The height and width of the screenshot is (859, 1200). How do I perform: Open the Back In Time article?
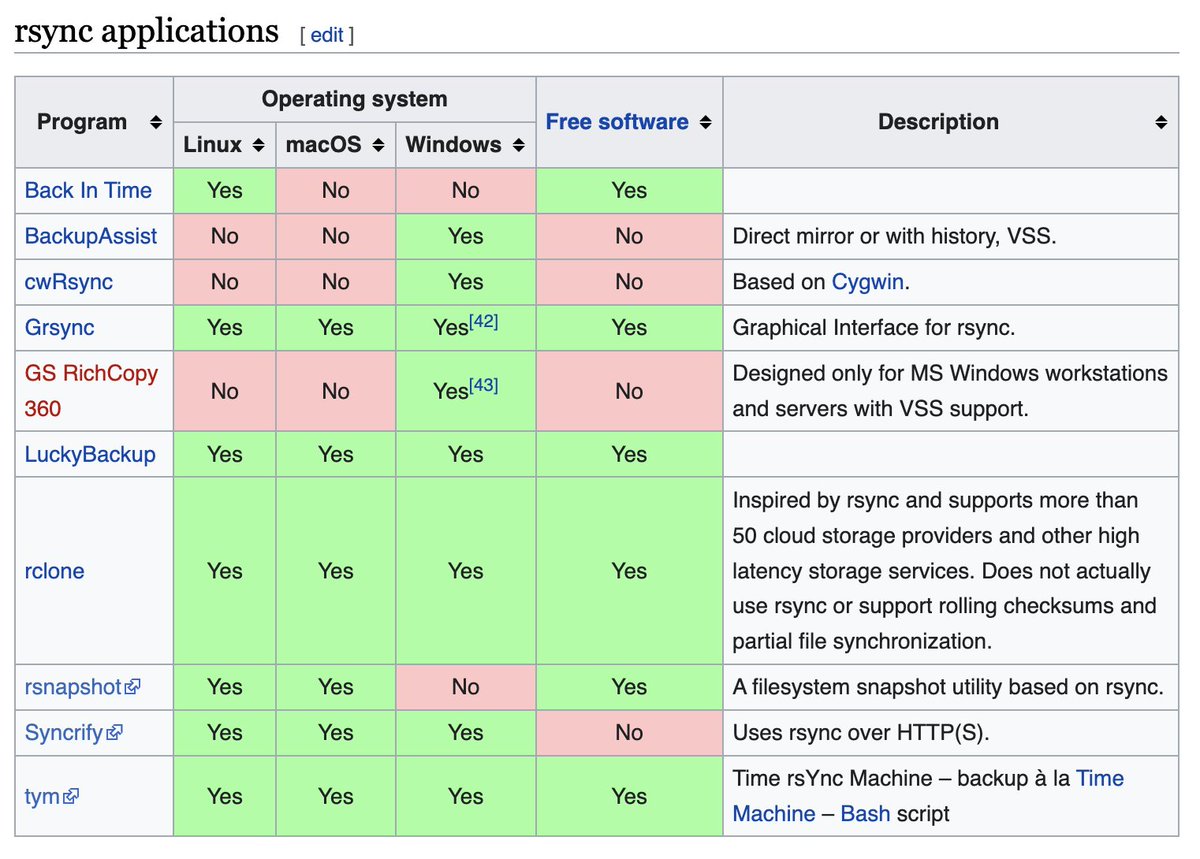click(88, 190)
